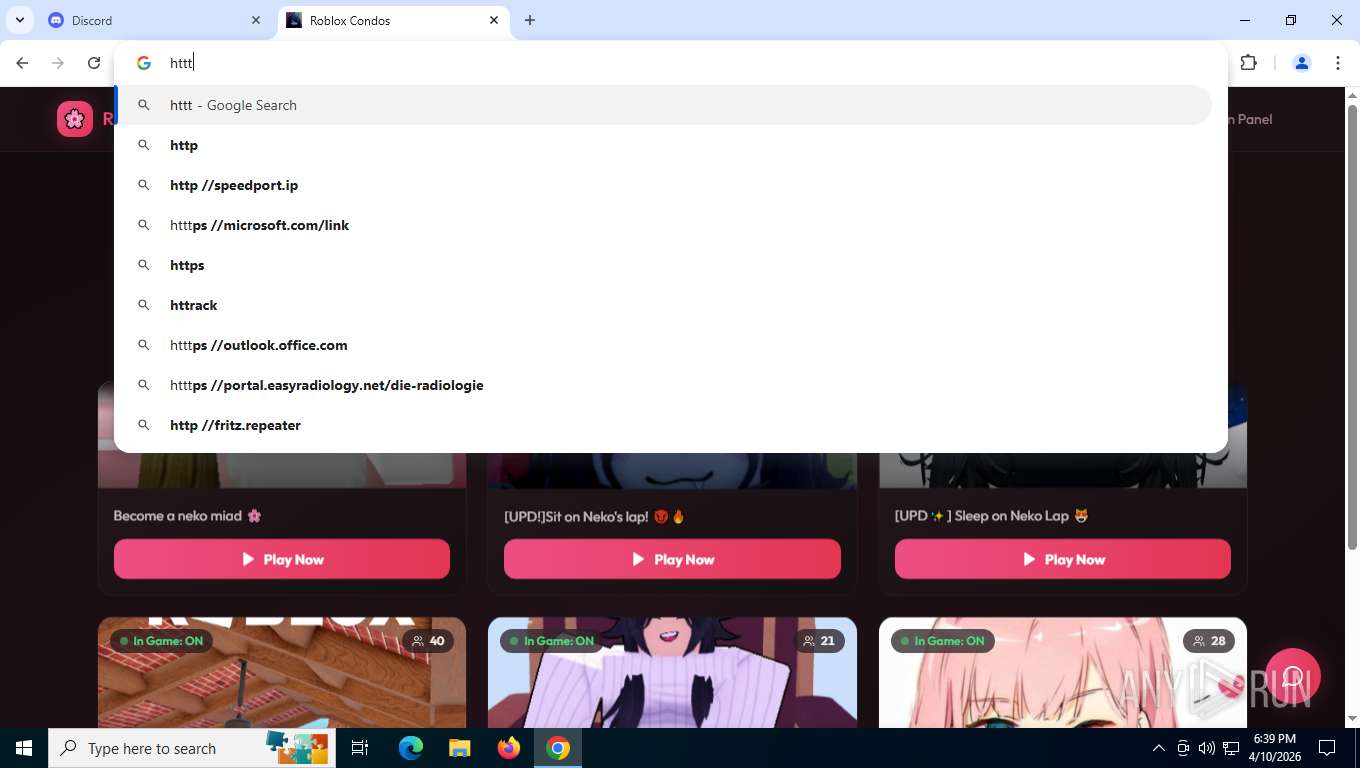Choose the 'http' suggestion
The width and height of the screenshot is (1360, 768).
664,145
